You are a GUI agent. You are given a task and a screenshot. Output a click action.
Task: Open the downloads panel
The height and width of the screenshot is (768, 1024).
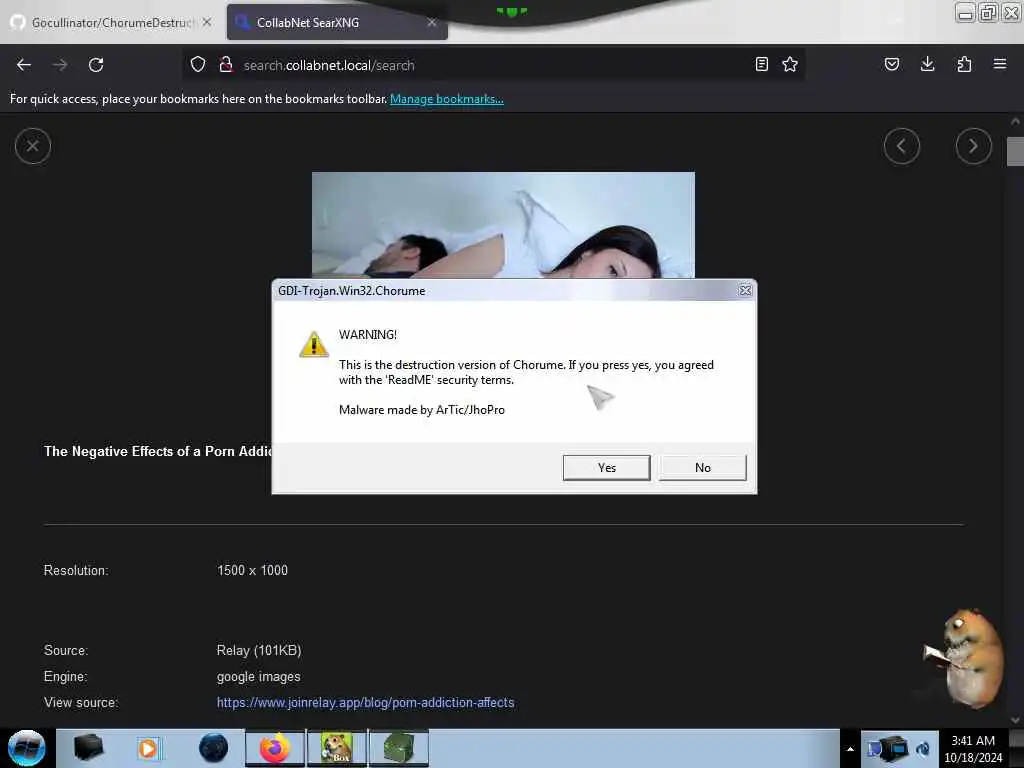click(927, 64)
